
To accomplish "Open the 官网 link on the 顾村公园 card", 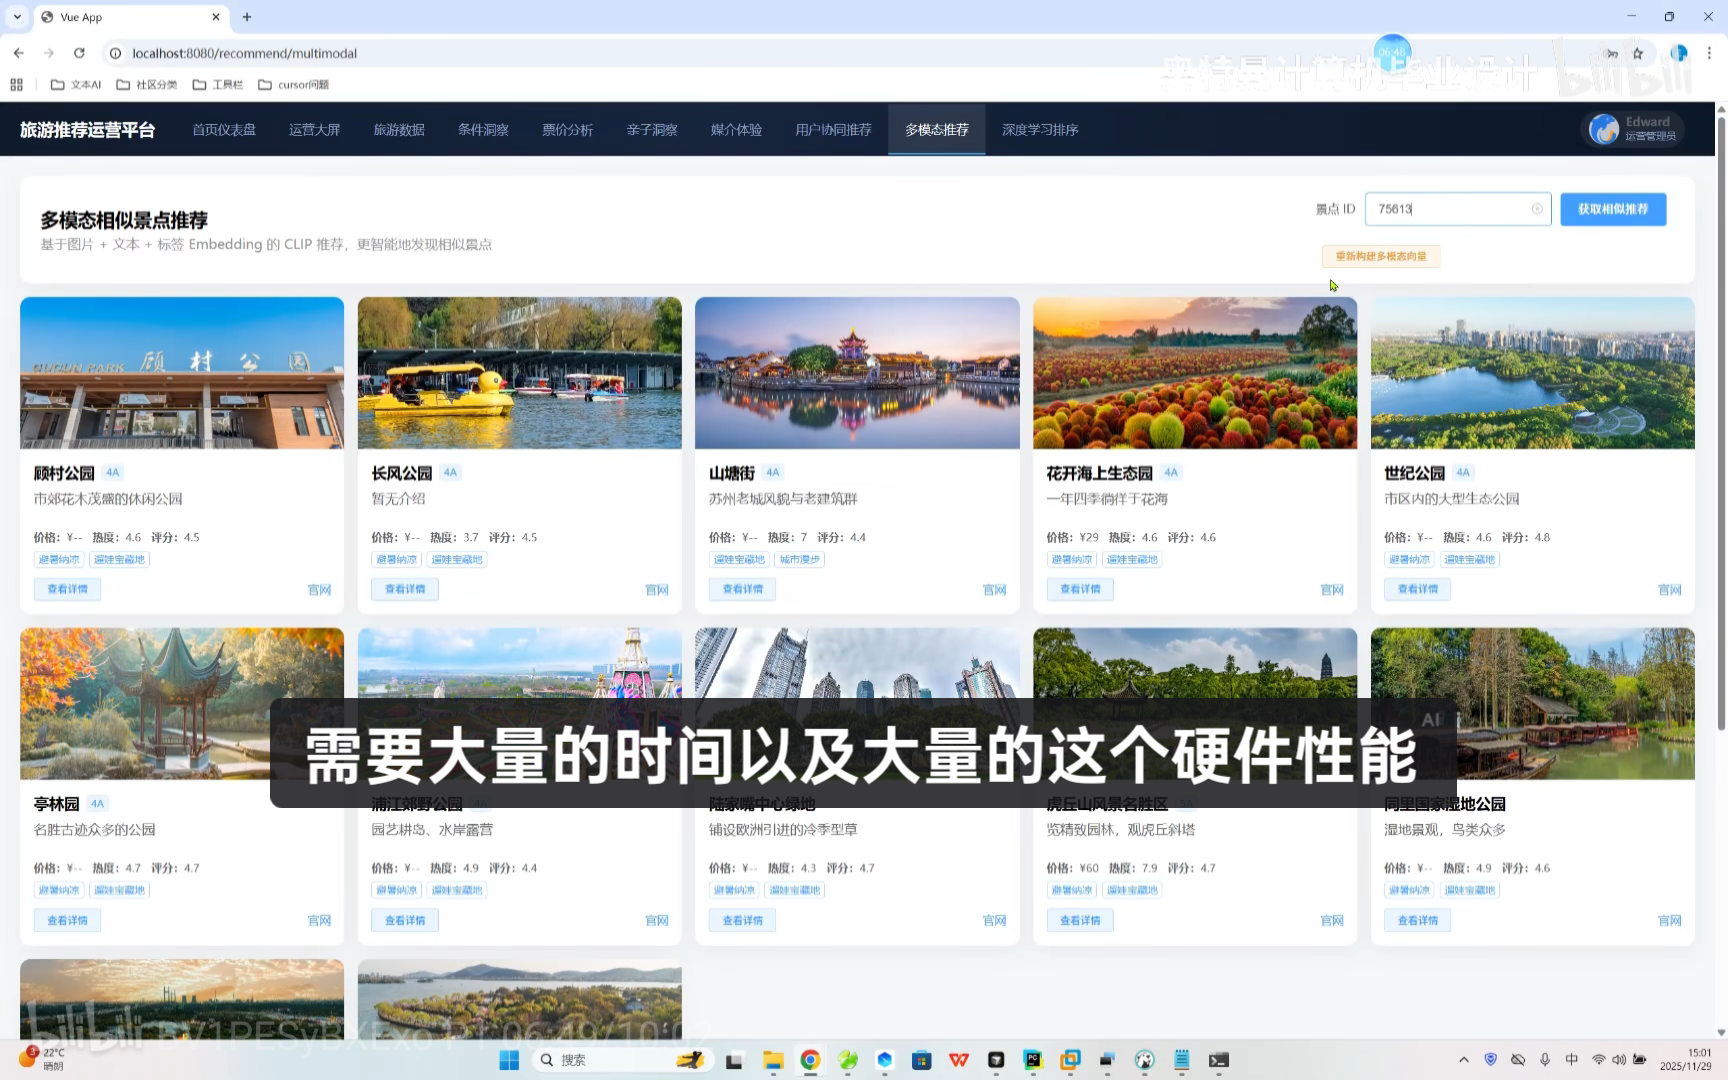I will coord(319,590).
